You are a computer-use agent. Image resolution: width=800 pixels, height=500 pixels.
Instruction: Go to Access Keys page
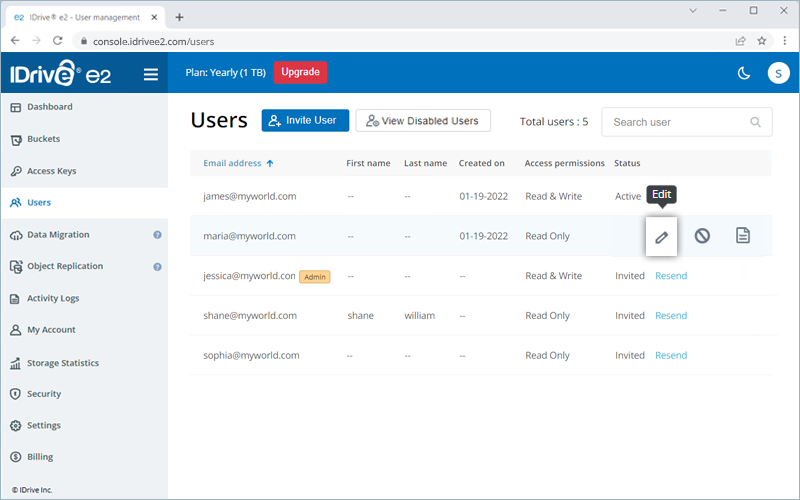tap(51, 171)
